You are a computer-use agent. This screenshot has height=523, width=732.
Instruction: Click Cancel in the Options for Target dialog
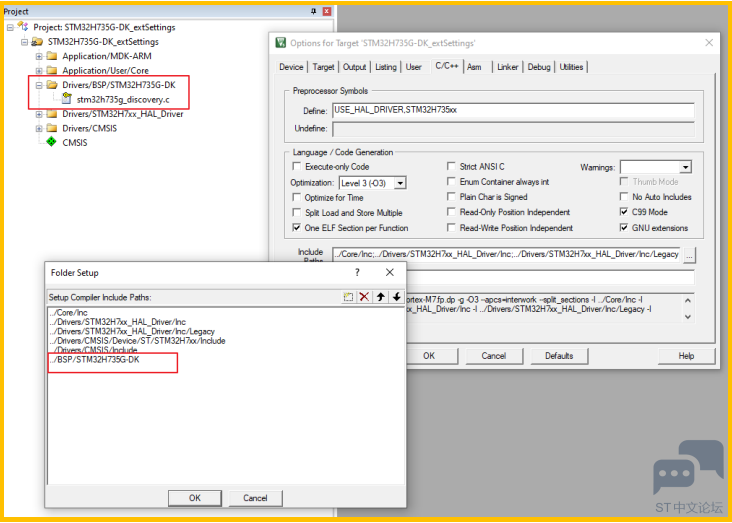tap(493, 356)
